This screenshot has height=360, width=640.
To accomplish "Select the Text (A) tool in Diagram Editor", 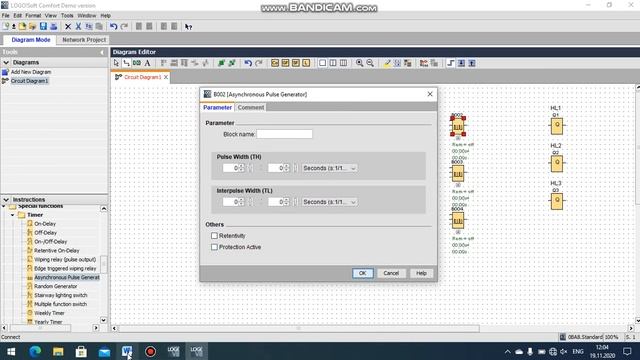I will [x=147, y=63].
